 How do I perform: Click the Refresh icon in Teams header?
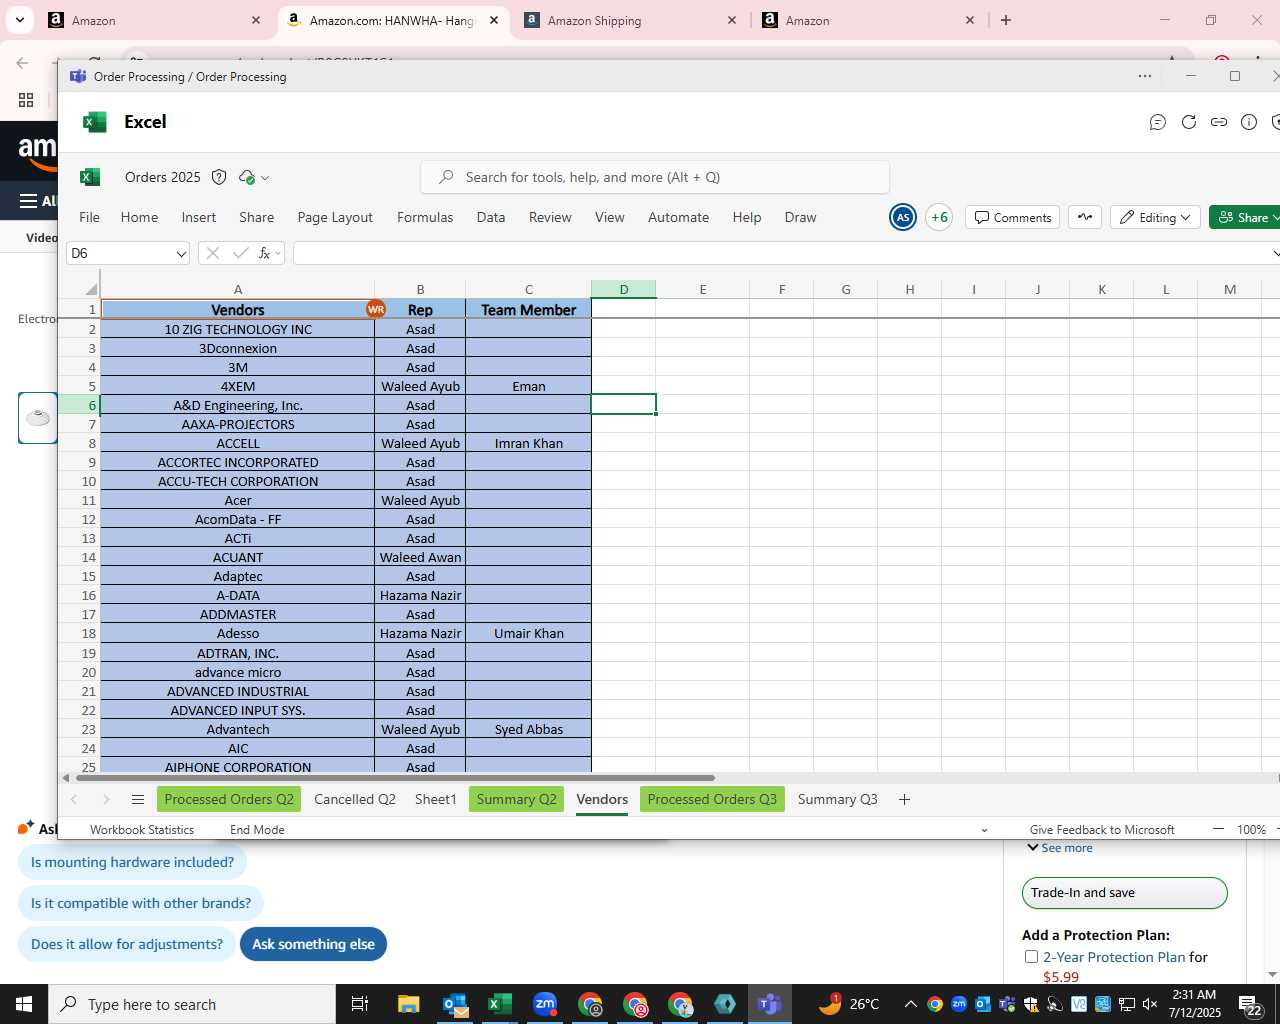[1189, 122]
